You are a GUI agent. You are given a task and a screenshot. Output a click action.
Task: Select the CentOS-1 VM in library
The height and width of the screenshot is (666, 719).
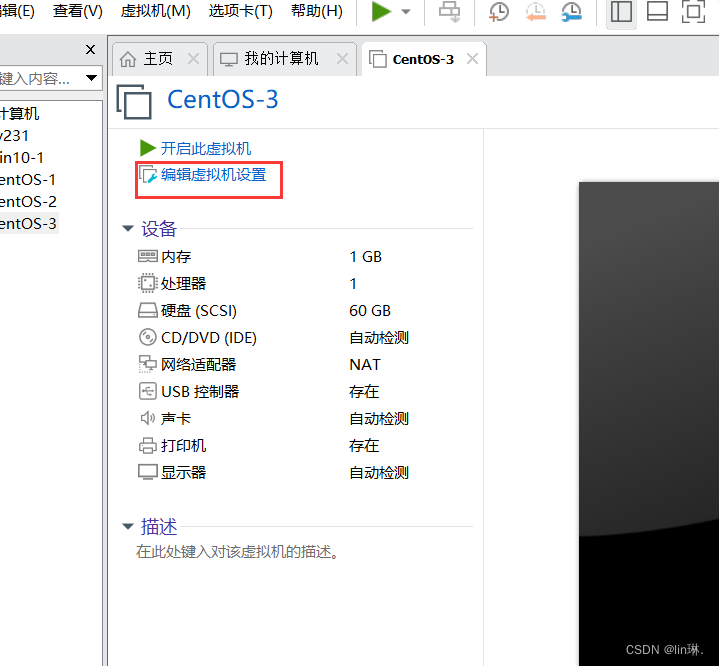pyautogui.click(x=28, y=179)
